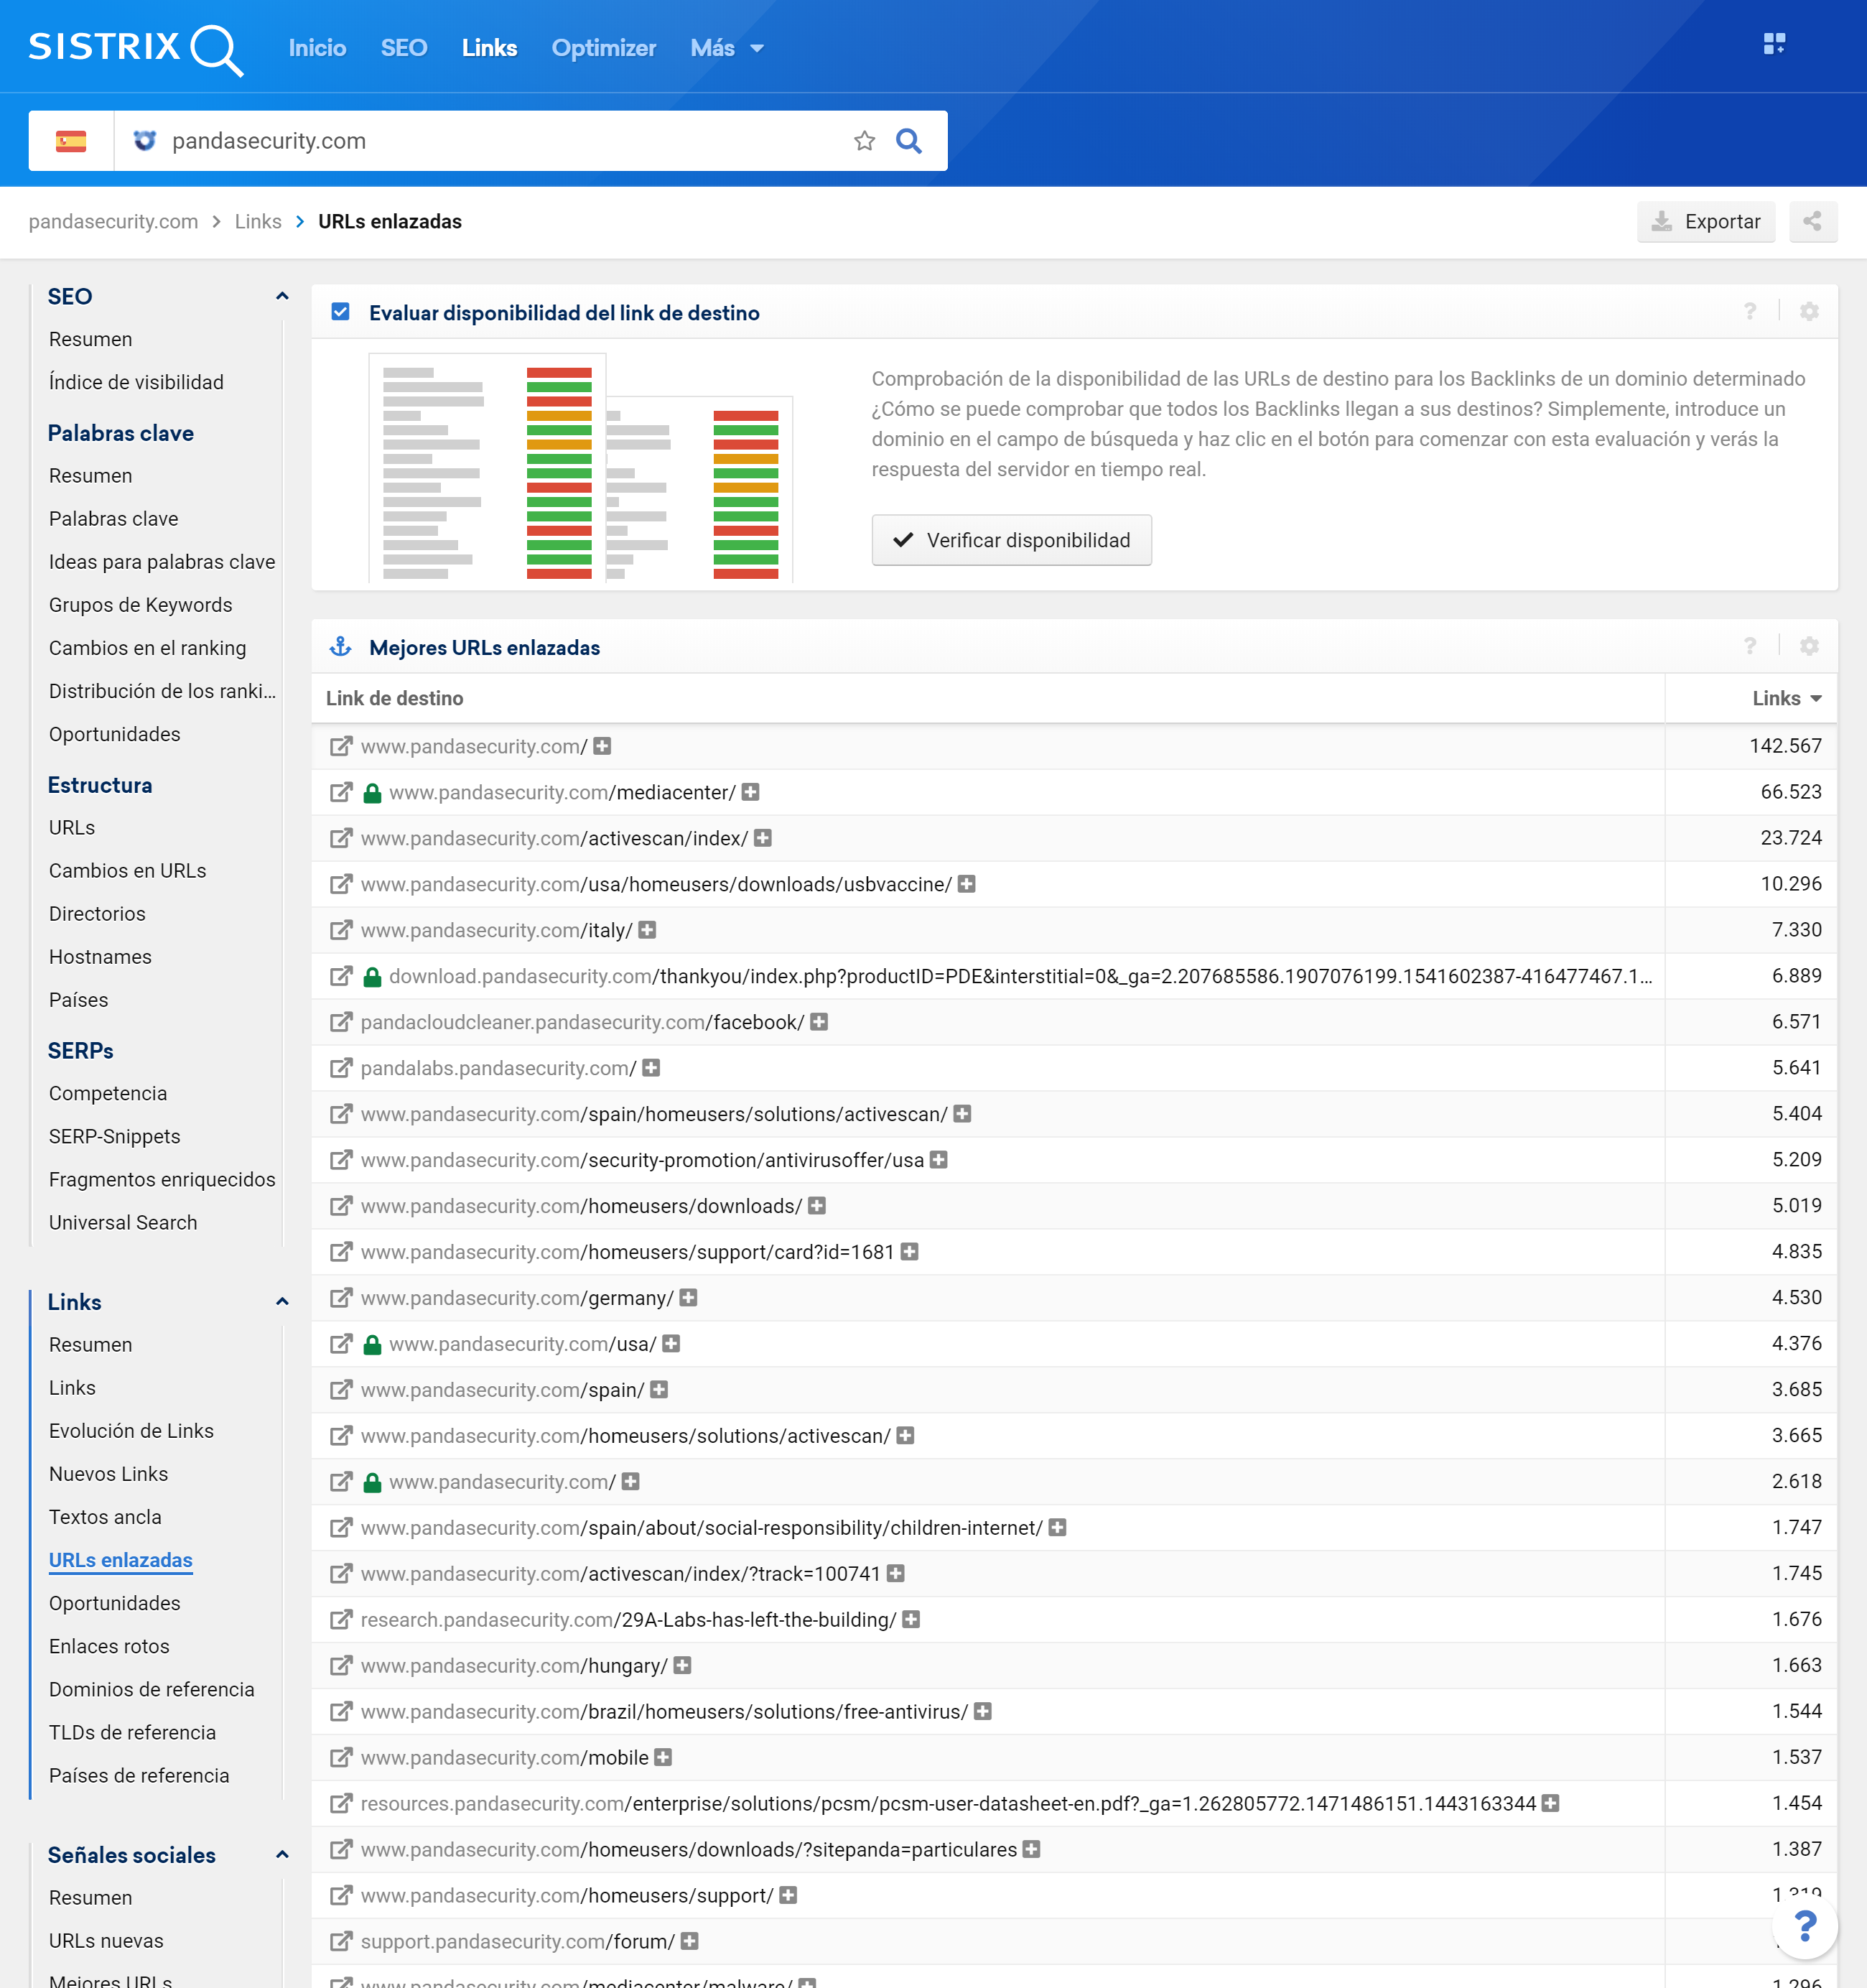Click green lock on www.pandasecurity.com/usa/ row
The height and width of the screenshot is (1988, 1867).
click(x=372, y=1344)
